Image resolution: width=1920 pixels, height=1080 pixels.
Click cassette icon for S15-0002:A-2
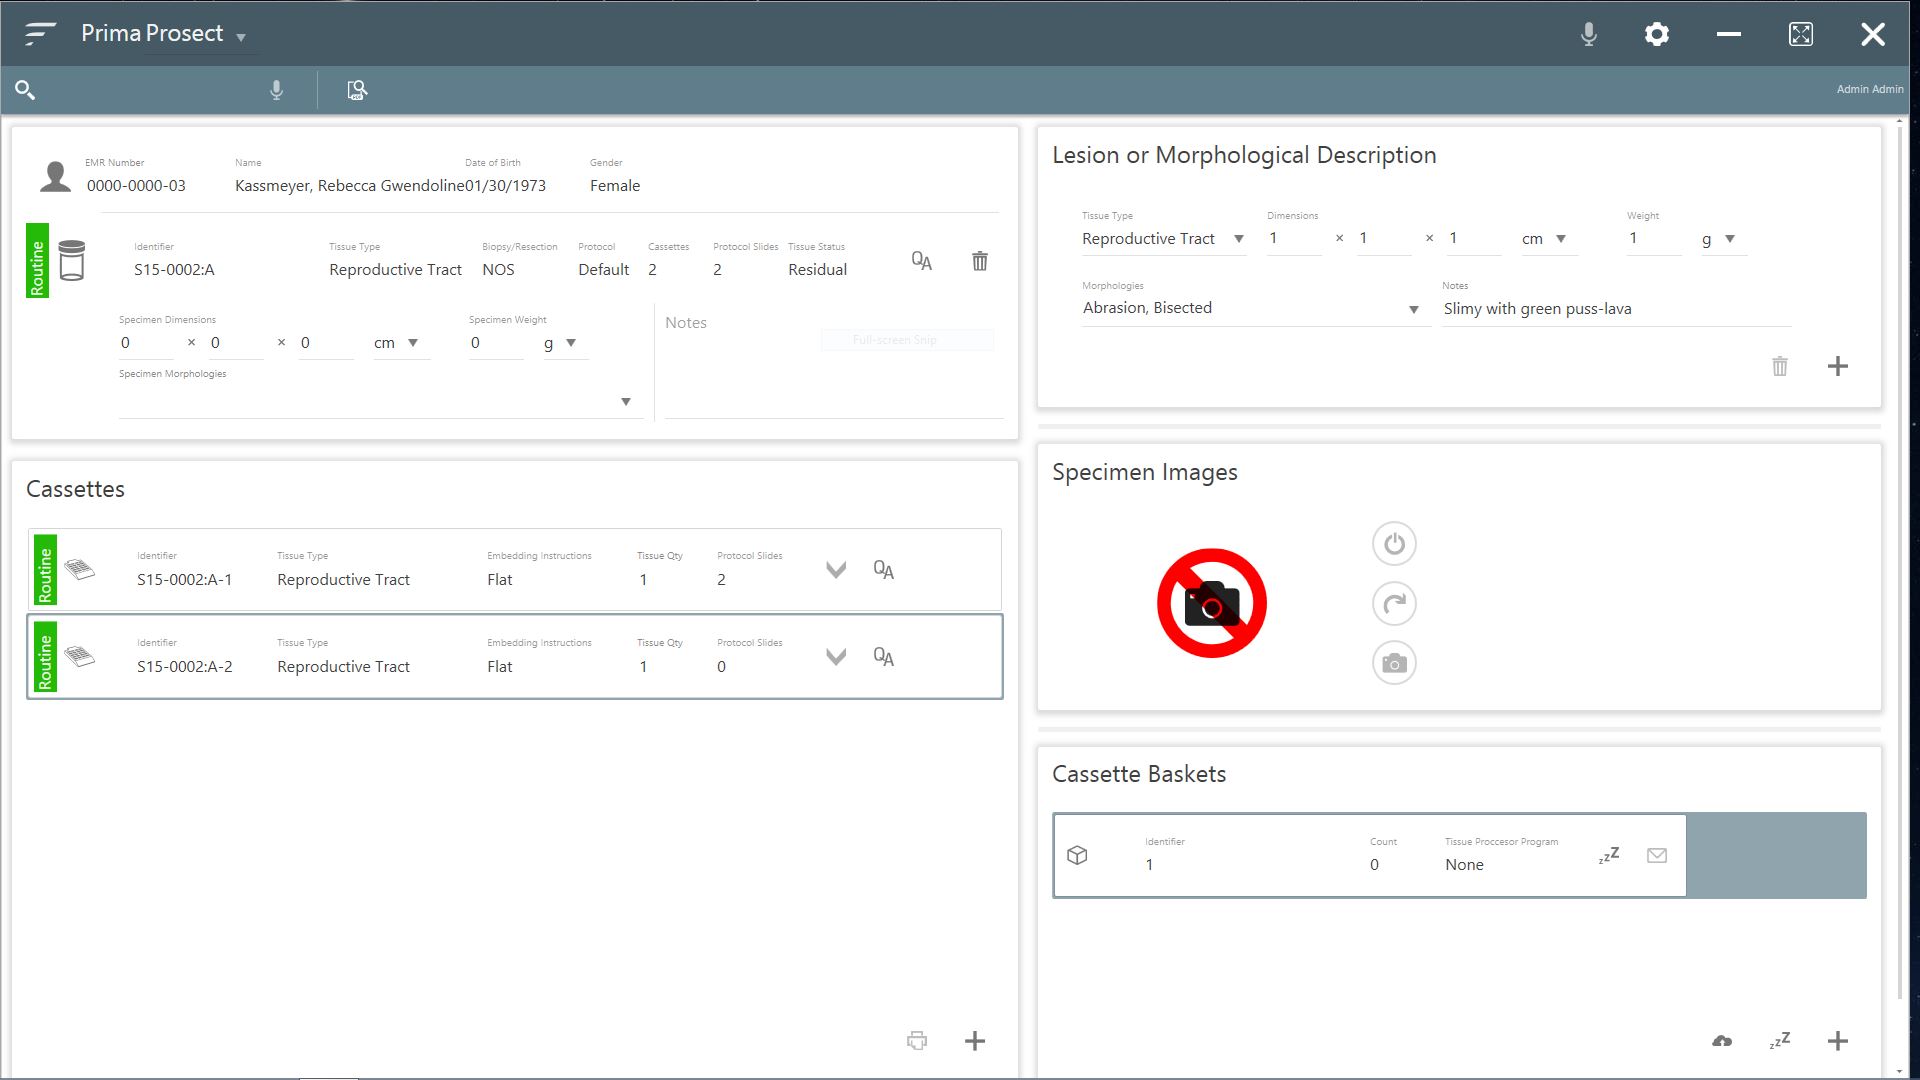[80, 657]
